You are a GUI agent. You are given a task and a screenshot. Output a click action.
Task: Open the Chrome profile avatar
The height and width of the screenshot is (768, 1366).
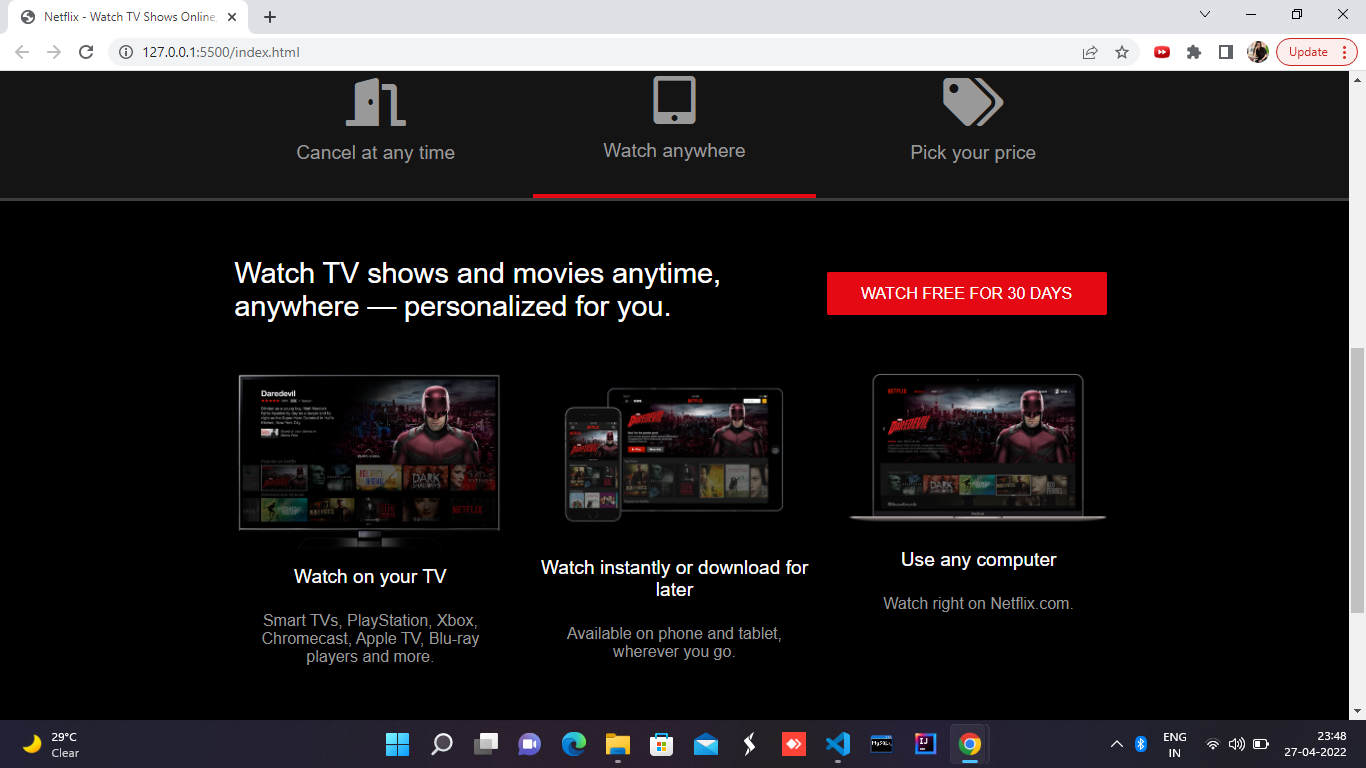[1258, 52]
